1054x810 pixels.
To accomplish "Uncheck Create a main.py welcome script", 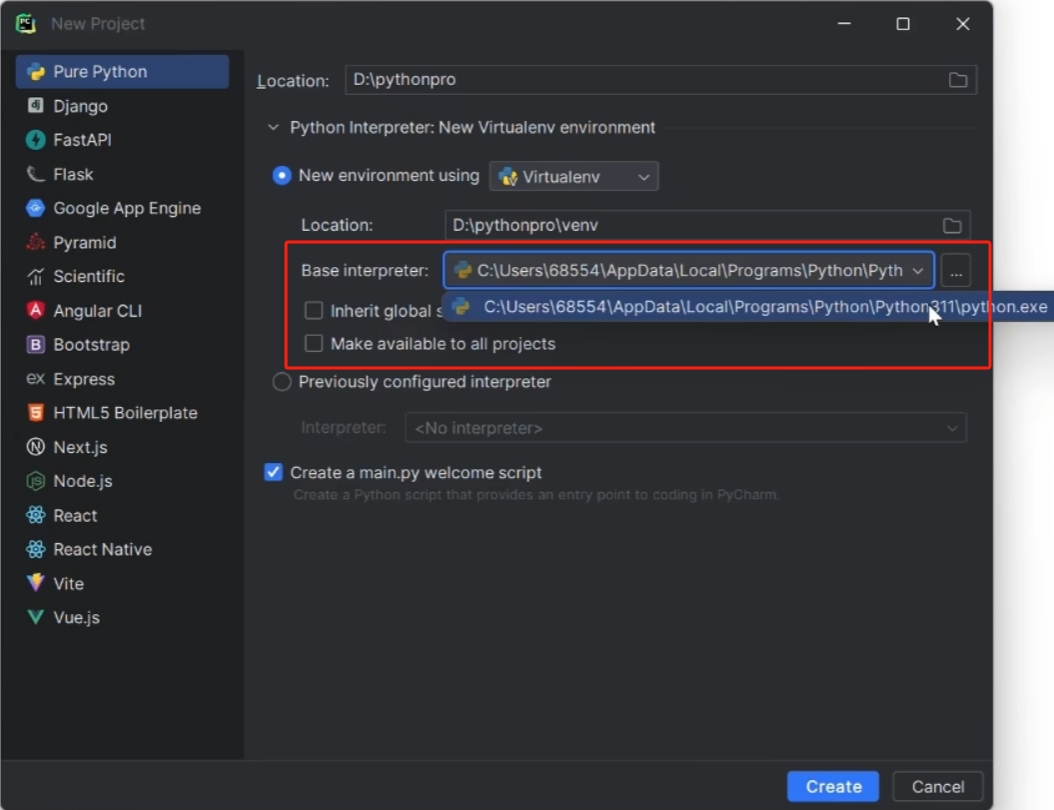I will coord(273,472).
